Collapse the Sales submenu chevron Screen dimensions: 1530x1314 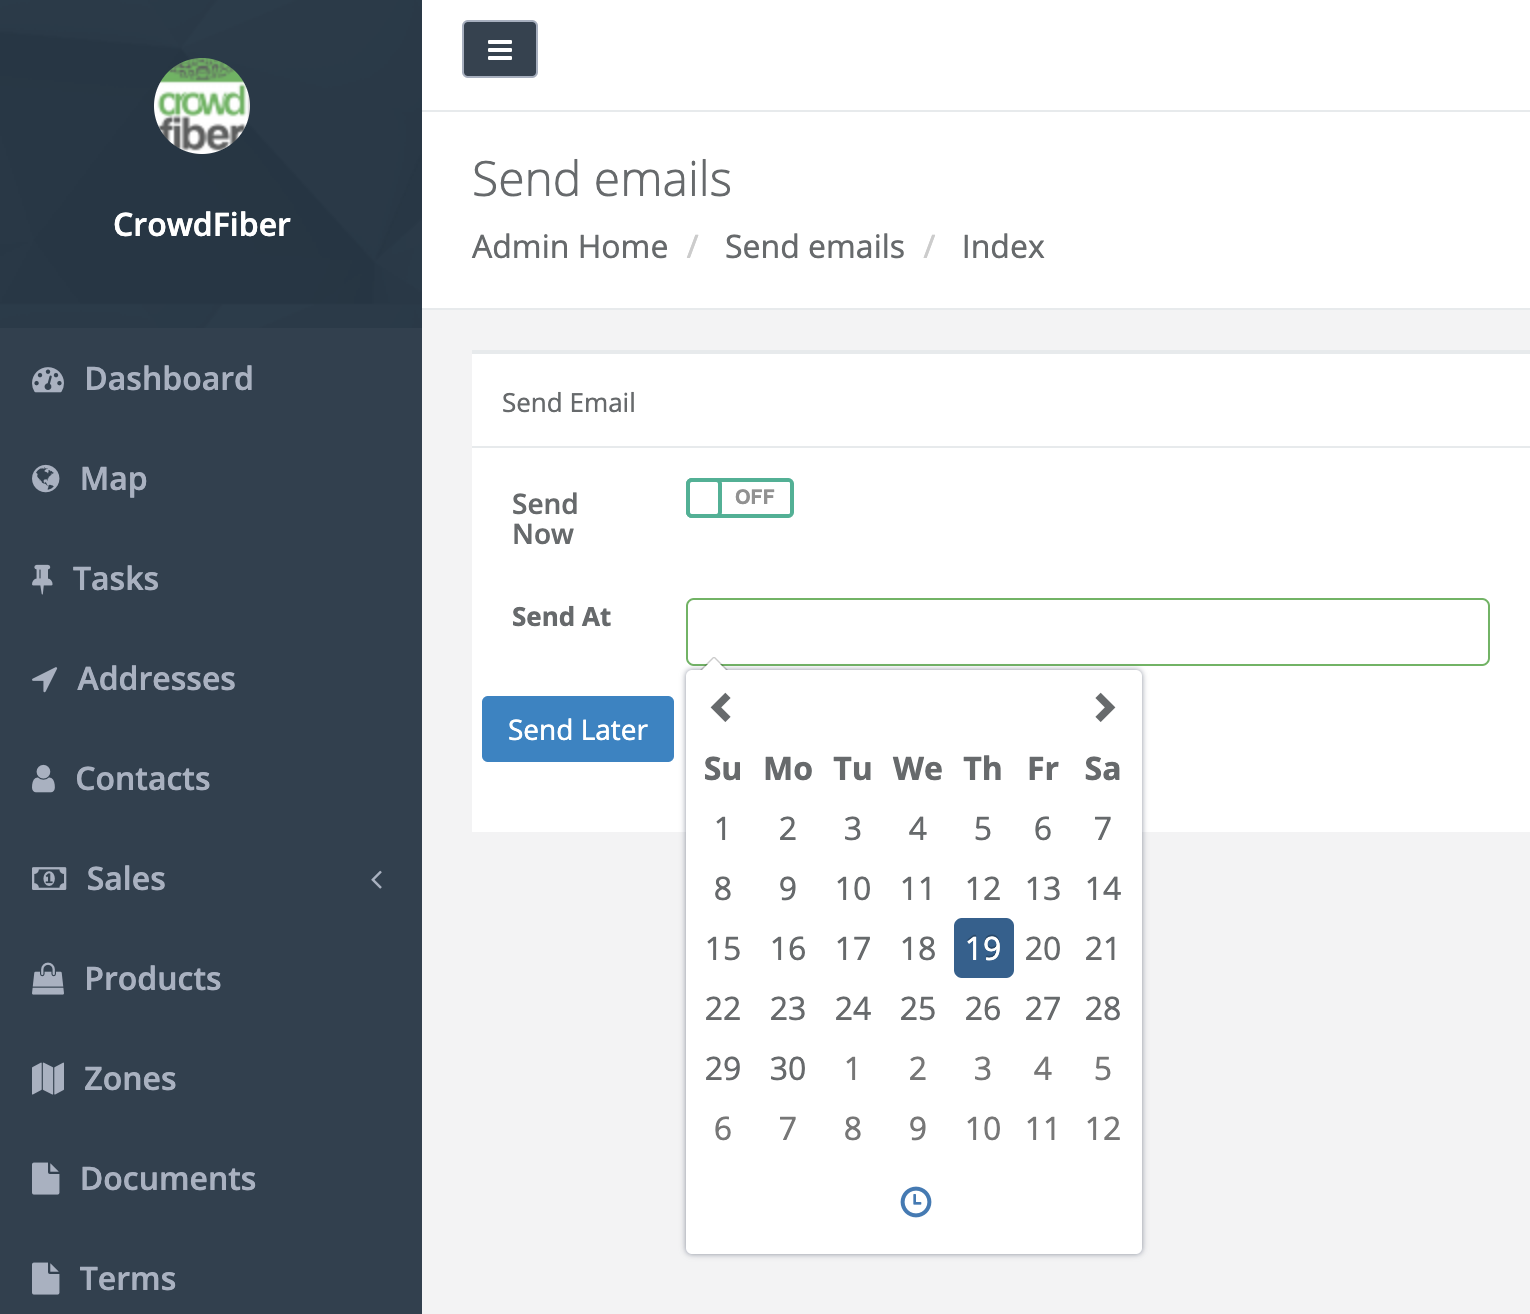377,880
